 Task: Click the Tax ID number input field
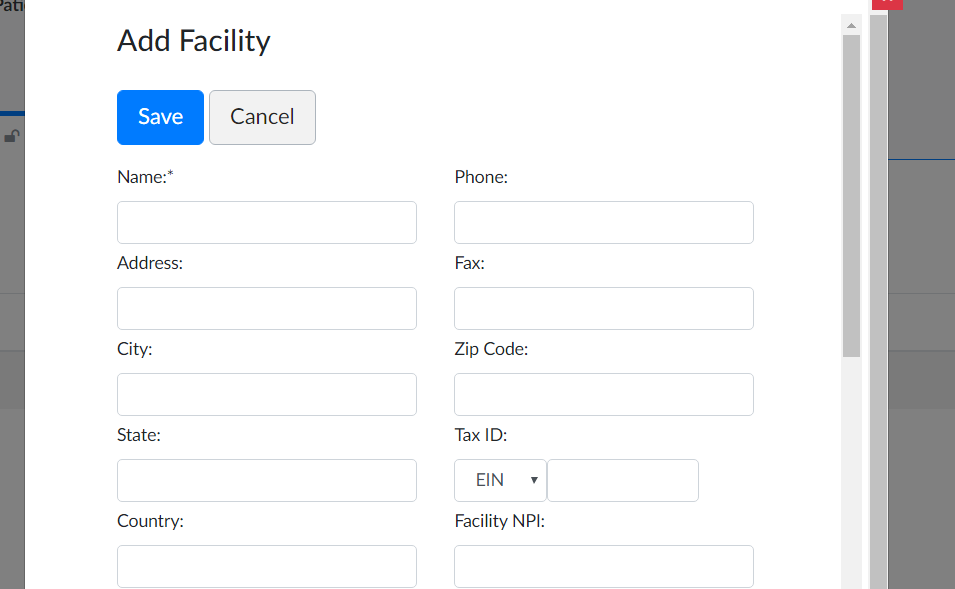(622, 480)
